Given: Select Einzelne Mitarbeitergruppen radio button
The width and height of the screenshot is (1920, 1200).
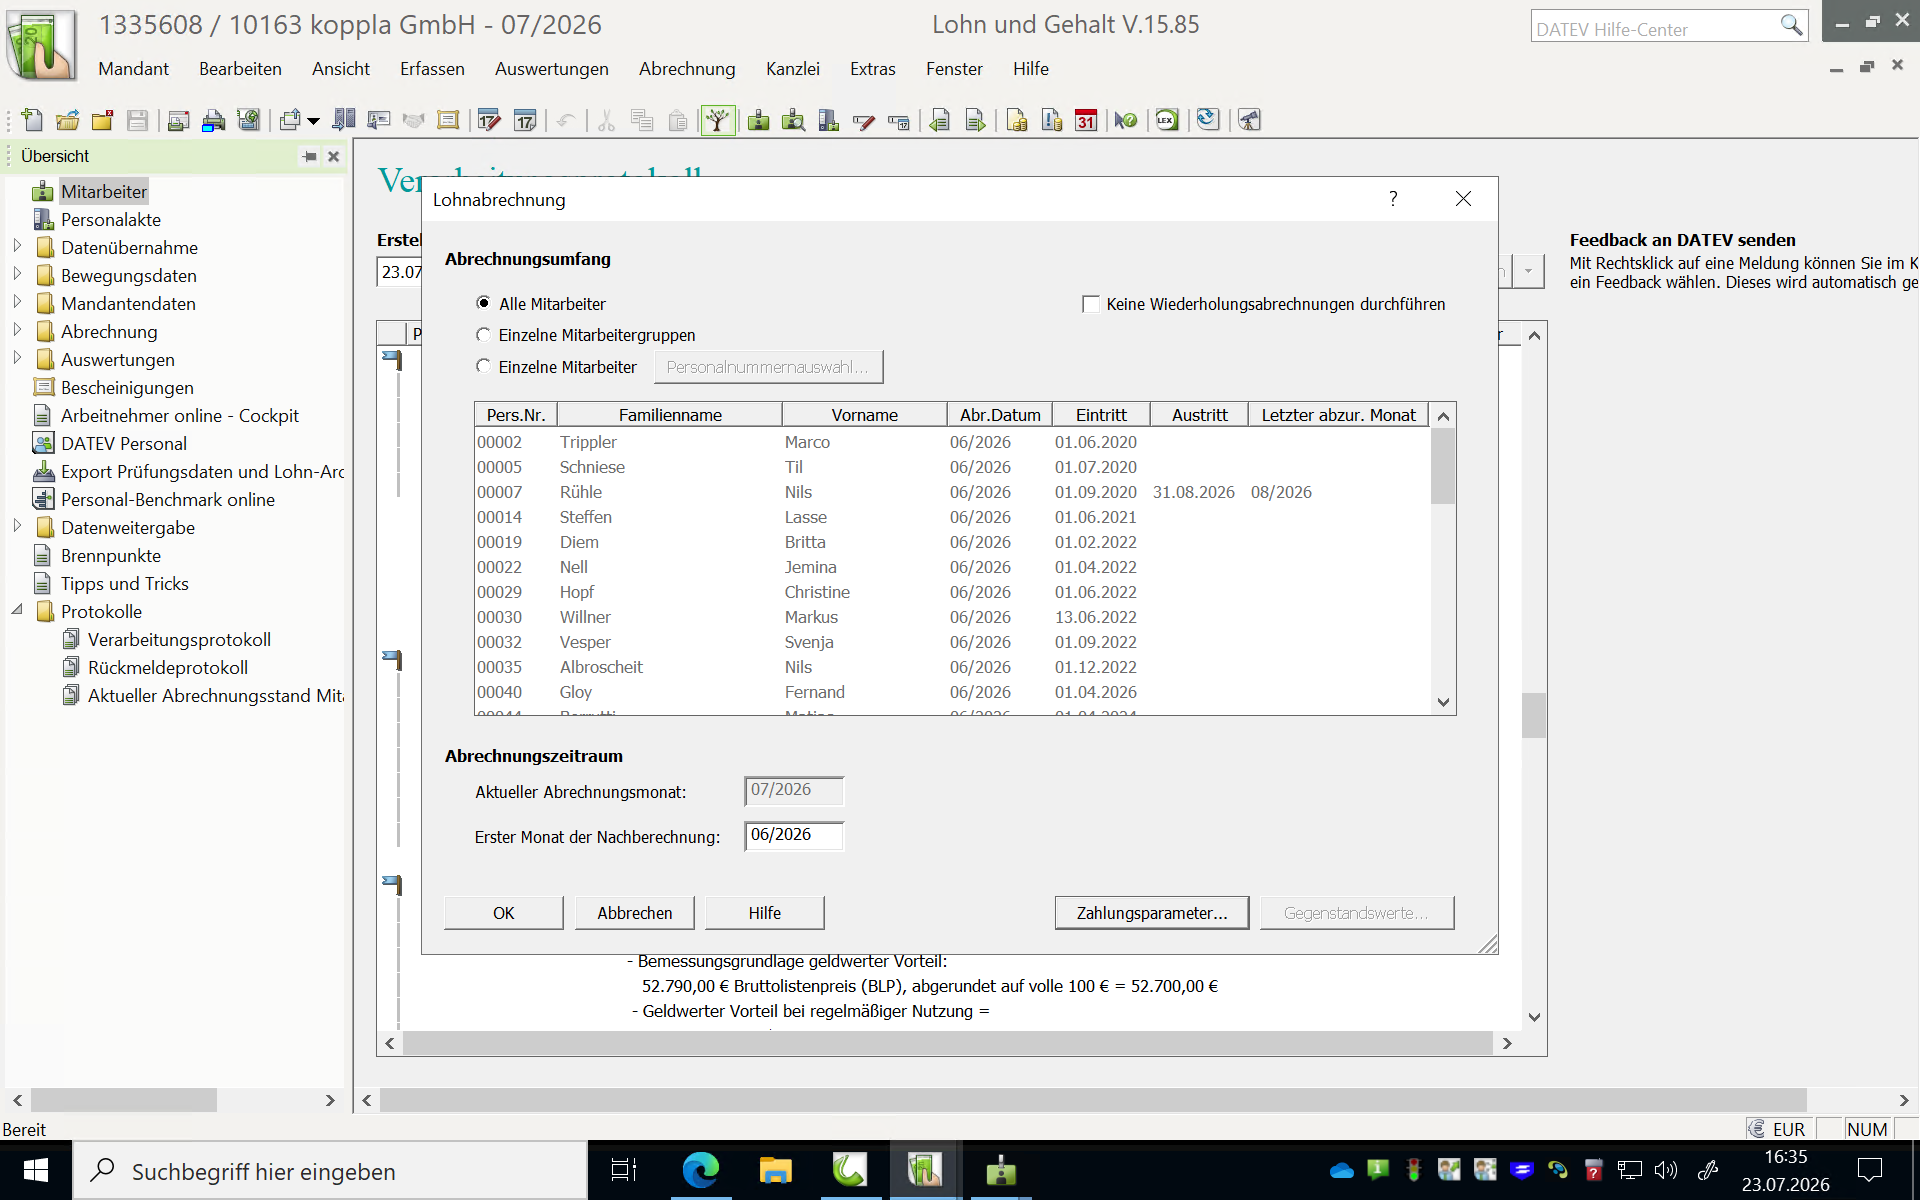Looking at the screenshot, I should [483, 335].
